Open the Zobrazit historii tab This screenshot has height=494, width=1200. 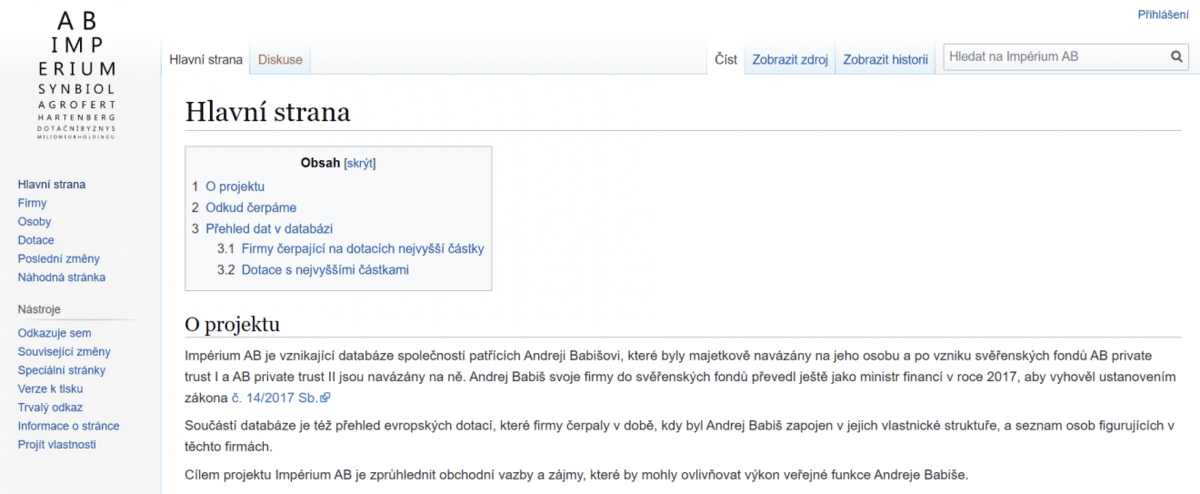885,60
